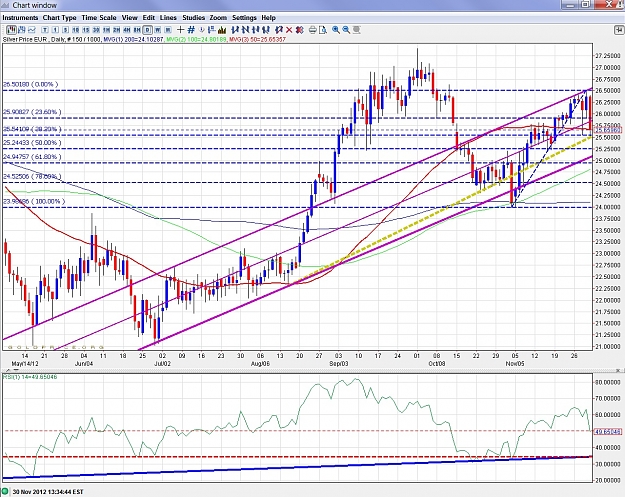Click the 24.94757 (61.80%) Fibonacci label
The height and width of the screenshot is (497, 625).
(32, 157)
